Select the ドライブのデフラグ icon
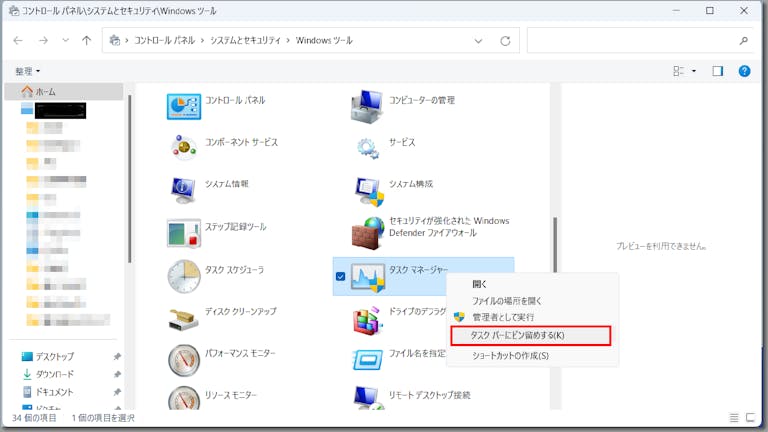This screenshot has height=432, width=768. click(368, 320)
